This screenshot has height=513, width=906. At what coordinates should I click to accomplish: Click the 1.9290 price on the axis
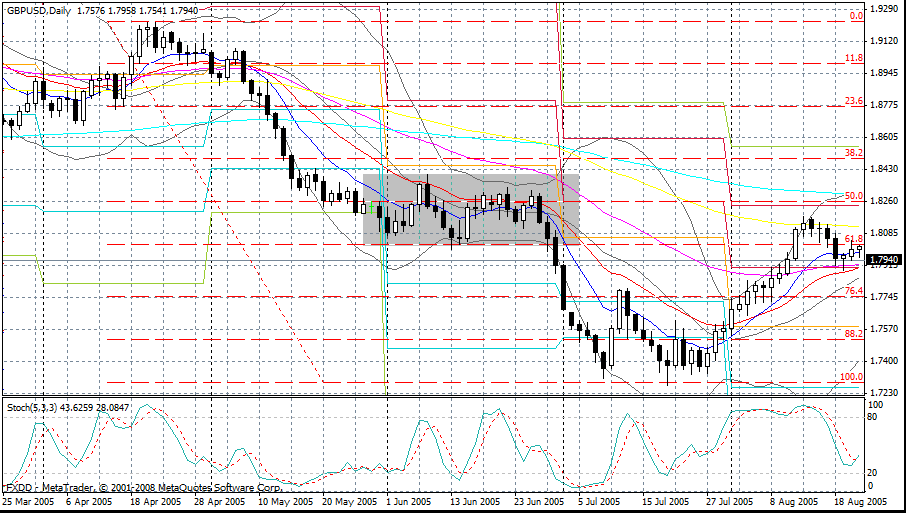click(883, 9)
